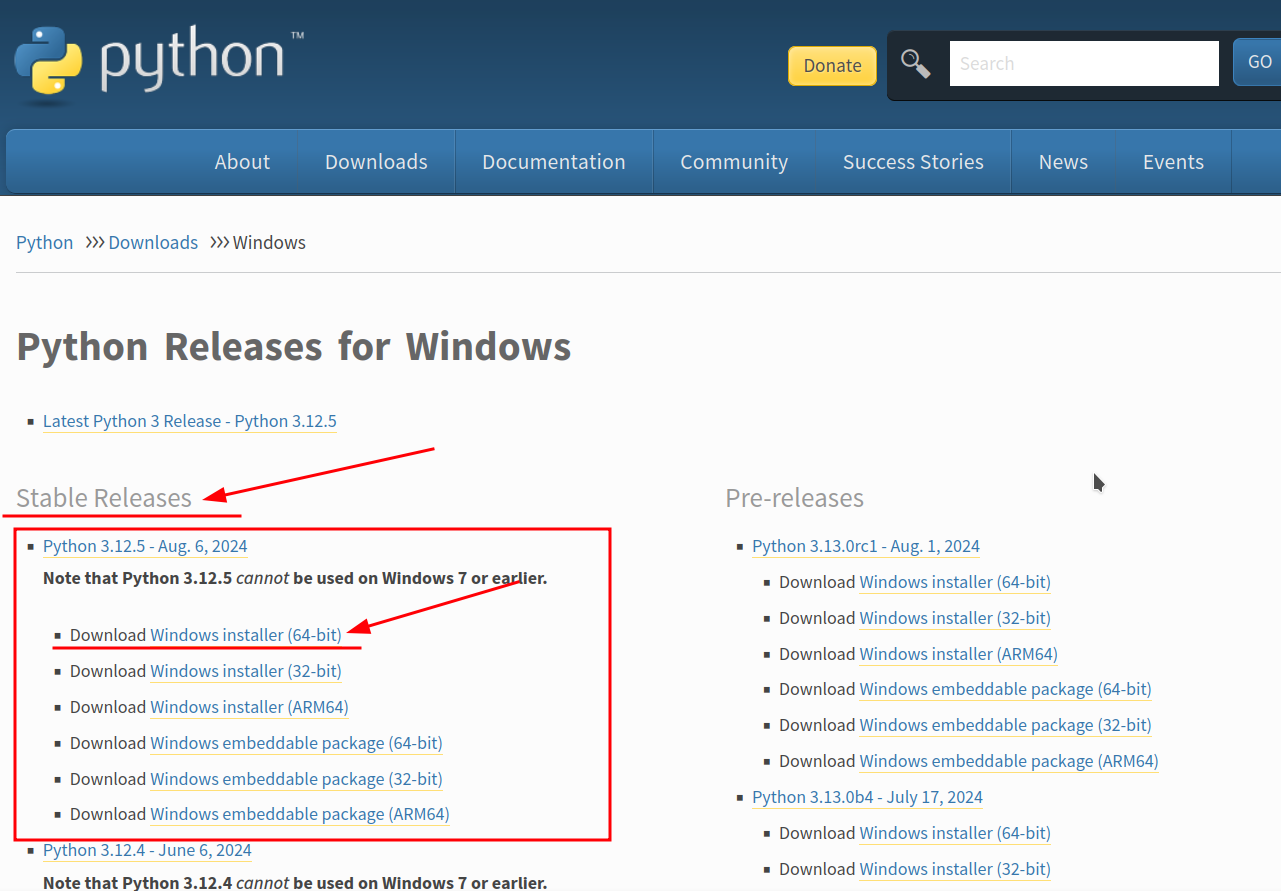Download 3.12.5 Windows installer (64-bit)
This screenshot has width=1281, height=891.
coord(246,635)
